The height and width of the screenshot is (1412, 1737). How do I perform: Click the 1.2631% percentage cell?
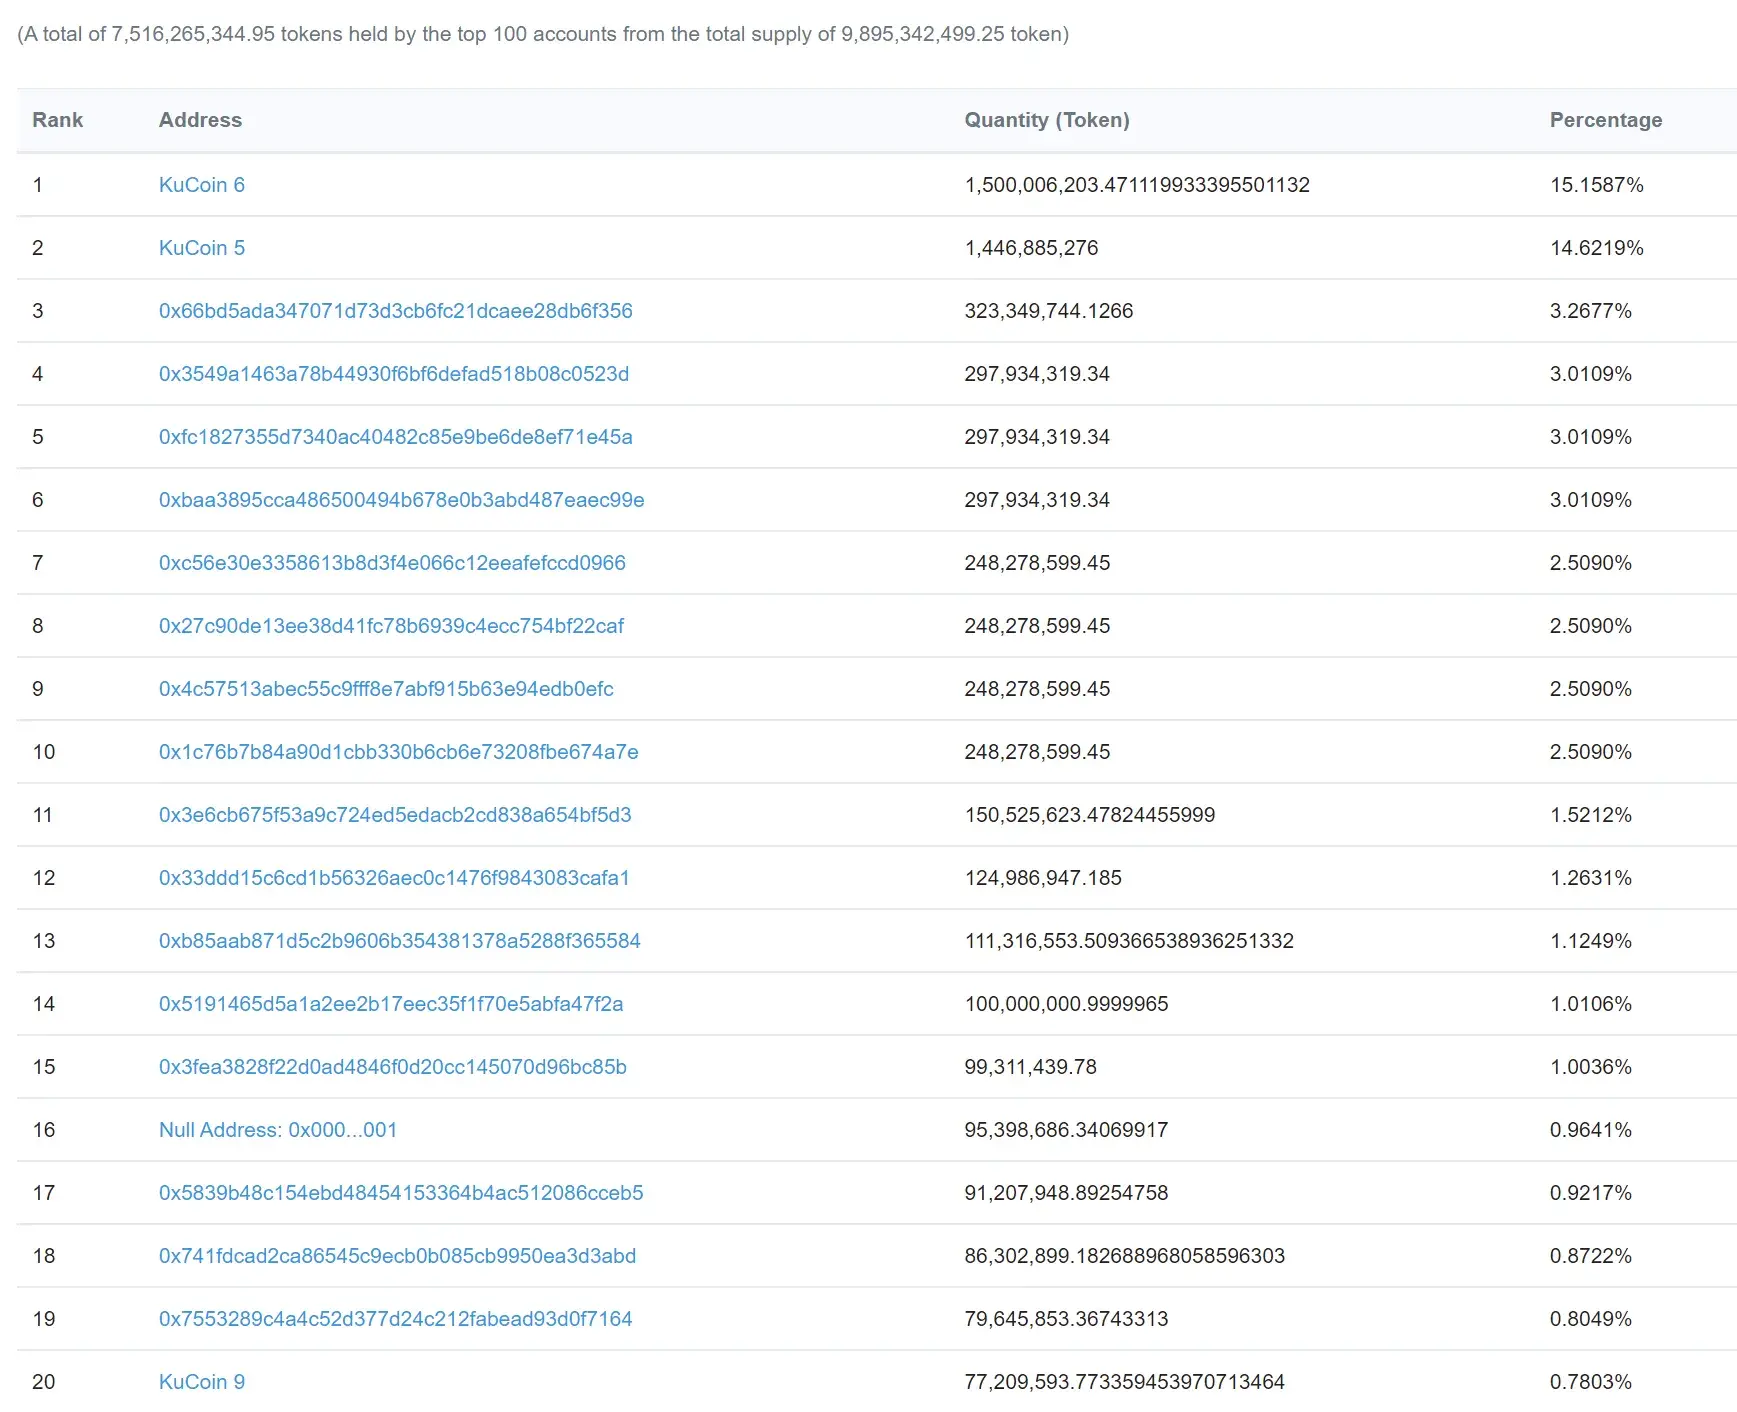point(1591,878)
